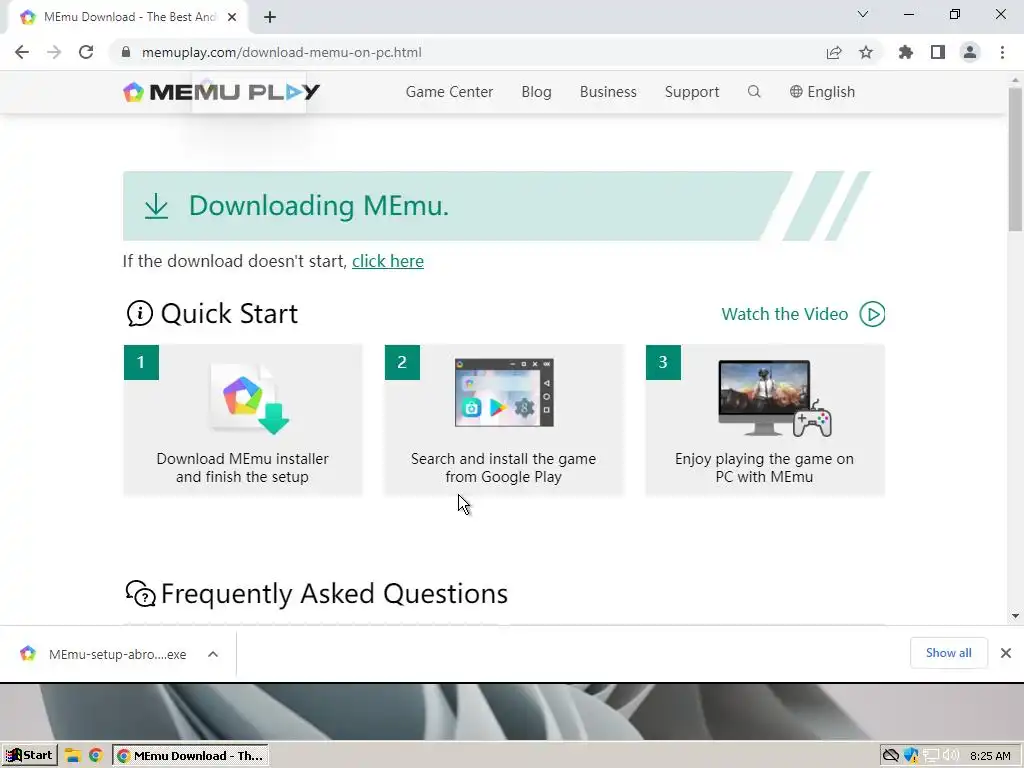Click the FAQ chat bubble icon
The width and height of the screenshot is (1024, 768).
point(140,594)
